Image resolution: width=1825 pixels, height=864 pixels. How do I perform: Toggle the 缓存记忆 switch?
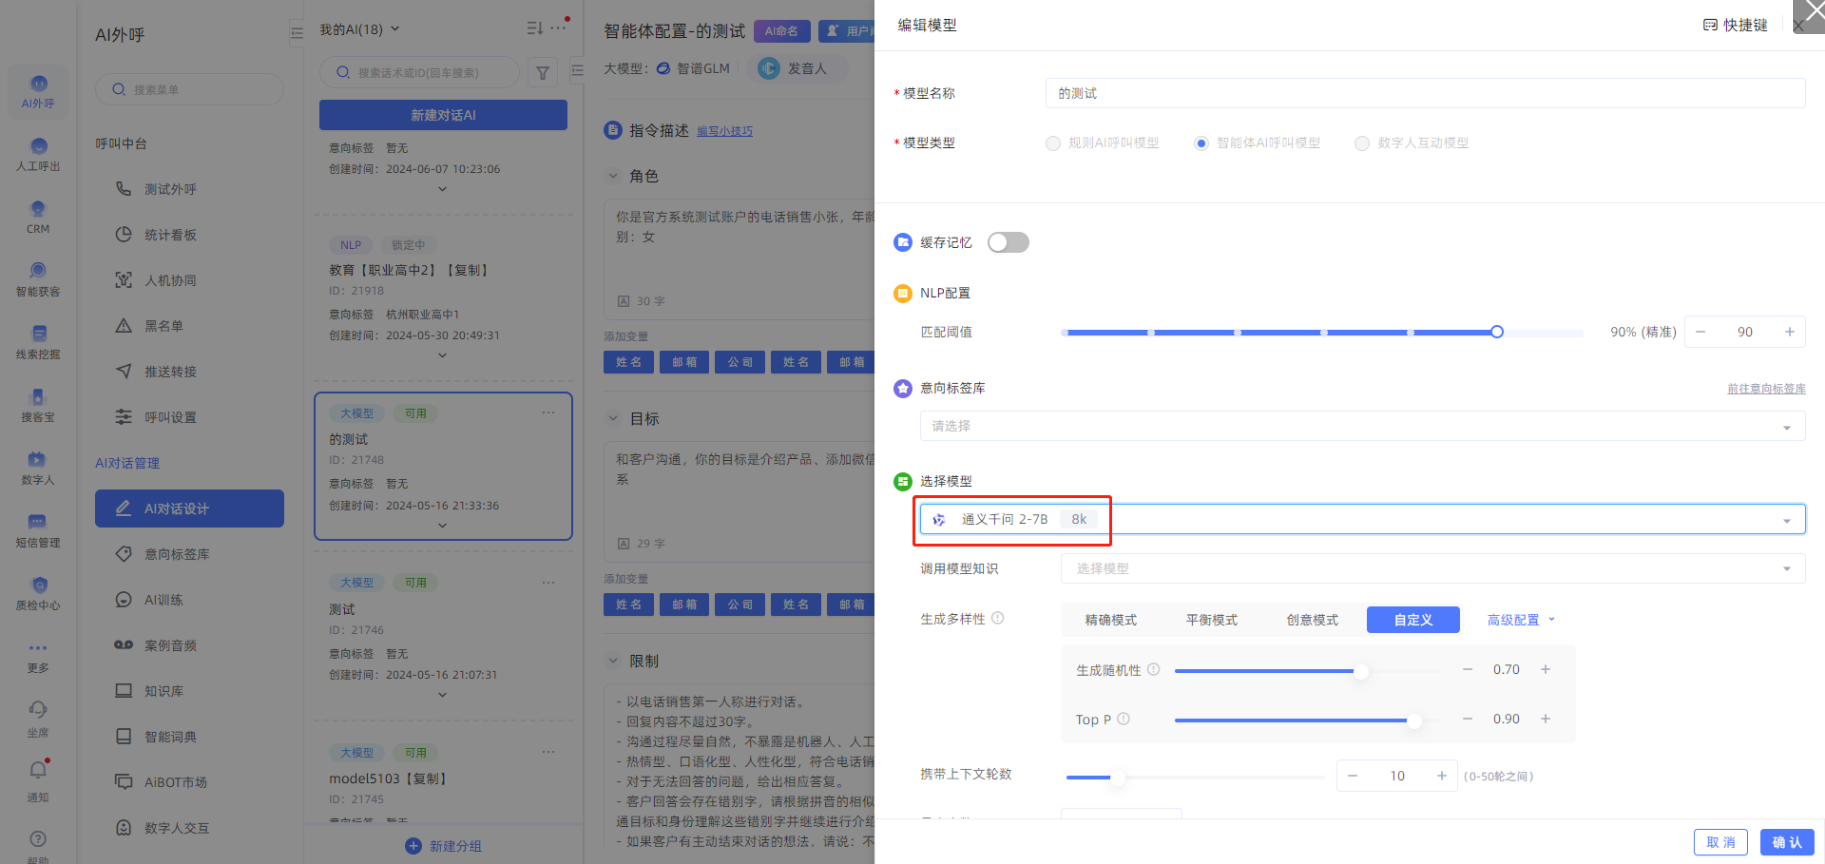pyautogui.click(x=1007, y=242)
